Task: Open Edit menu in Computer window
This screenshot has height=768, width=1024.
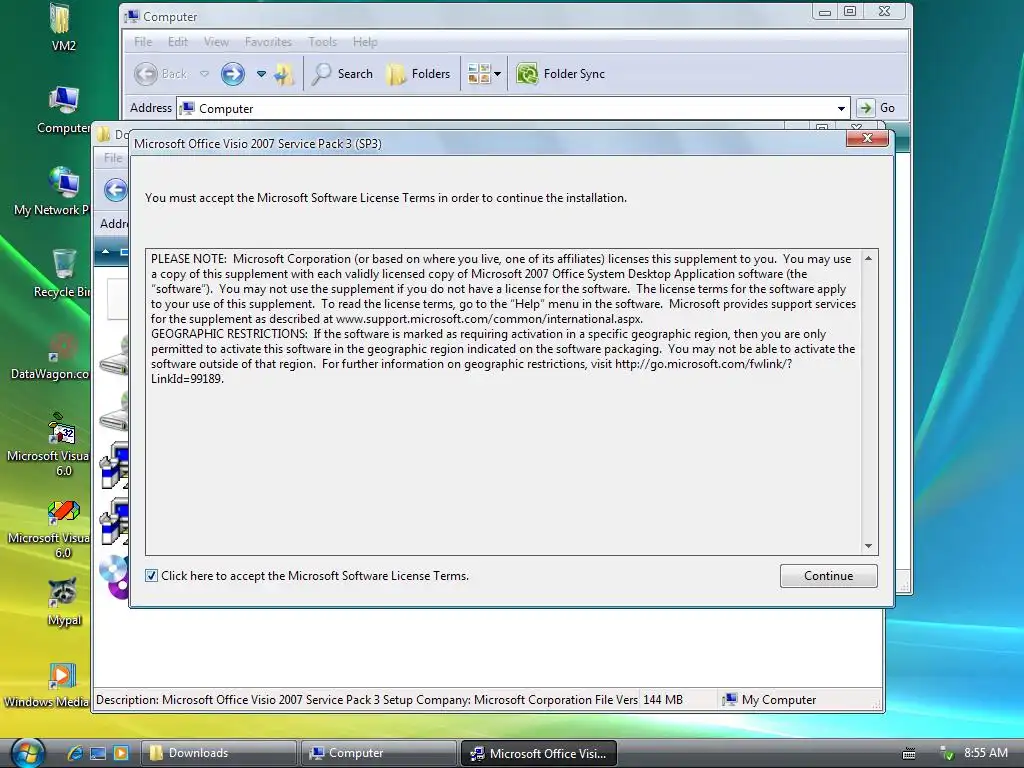Action: pos(178,42)
